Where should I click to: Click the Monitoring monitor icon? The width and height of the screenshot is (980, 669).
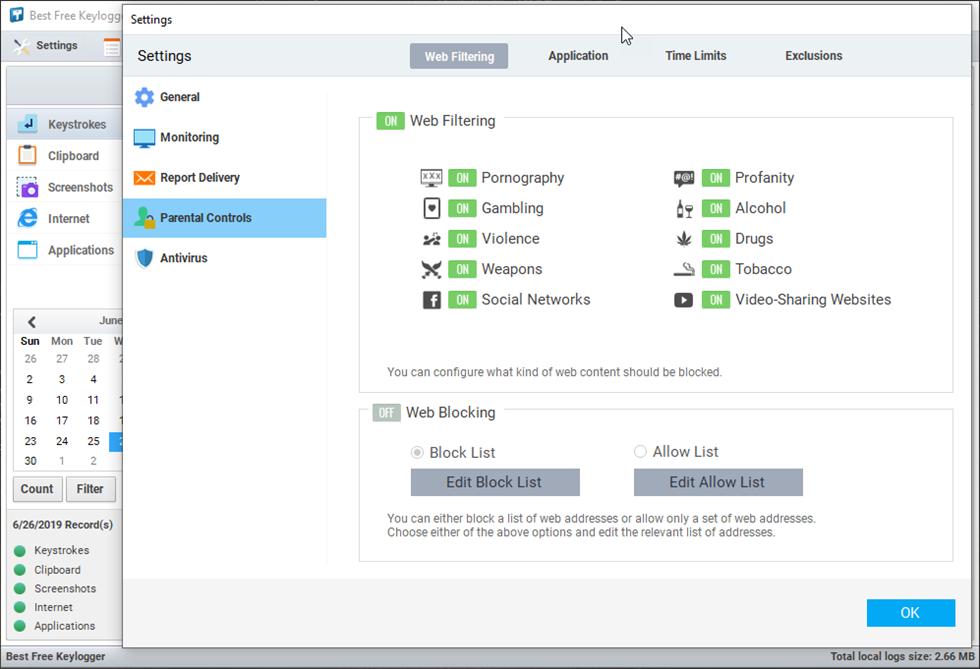[x=144, y=138]
